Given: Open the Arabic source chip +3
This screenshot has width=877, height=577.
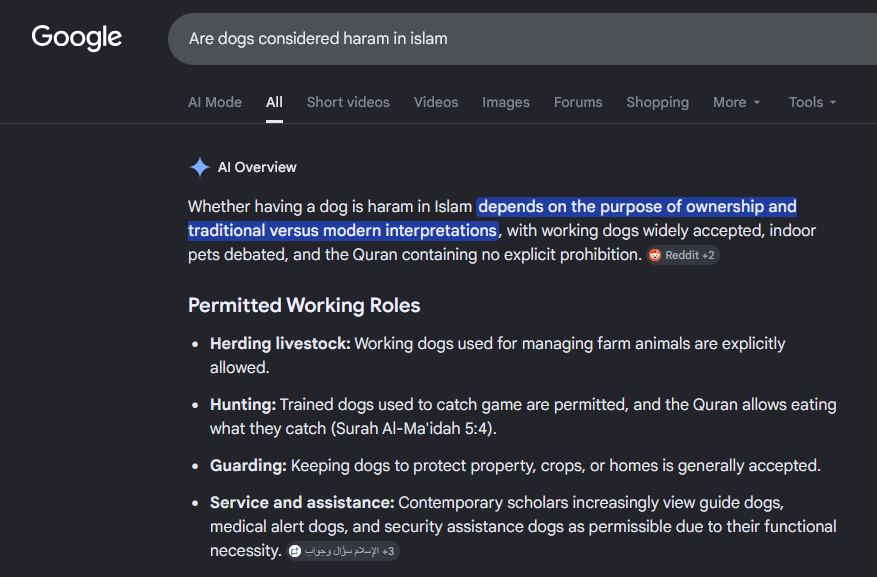Looking at the screenshot, I should (x=343, y=551).
